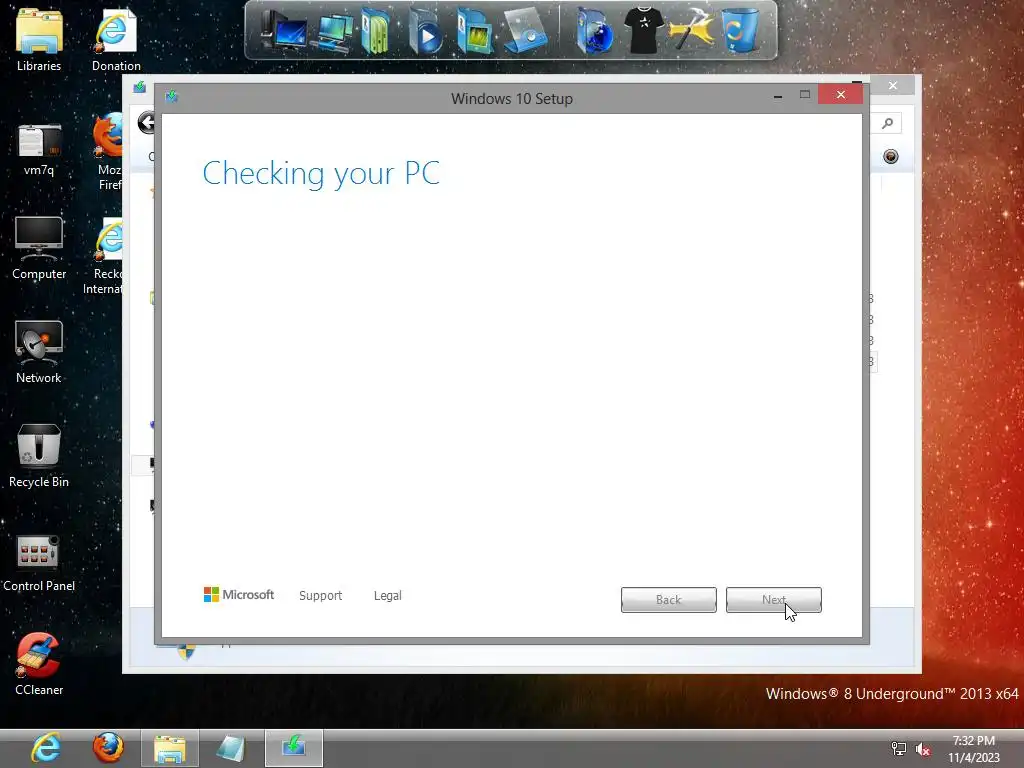Click the taskbar clock showing 7:32 PM
Viewport: 1024px width, 768px height.
974,749
